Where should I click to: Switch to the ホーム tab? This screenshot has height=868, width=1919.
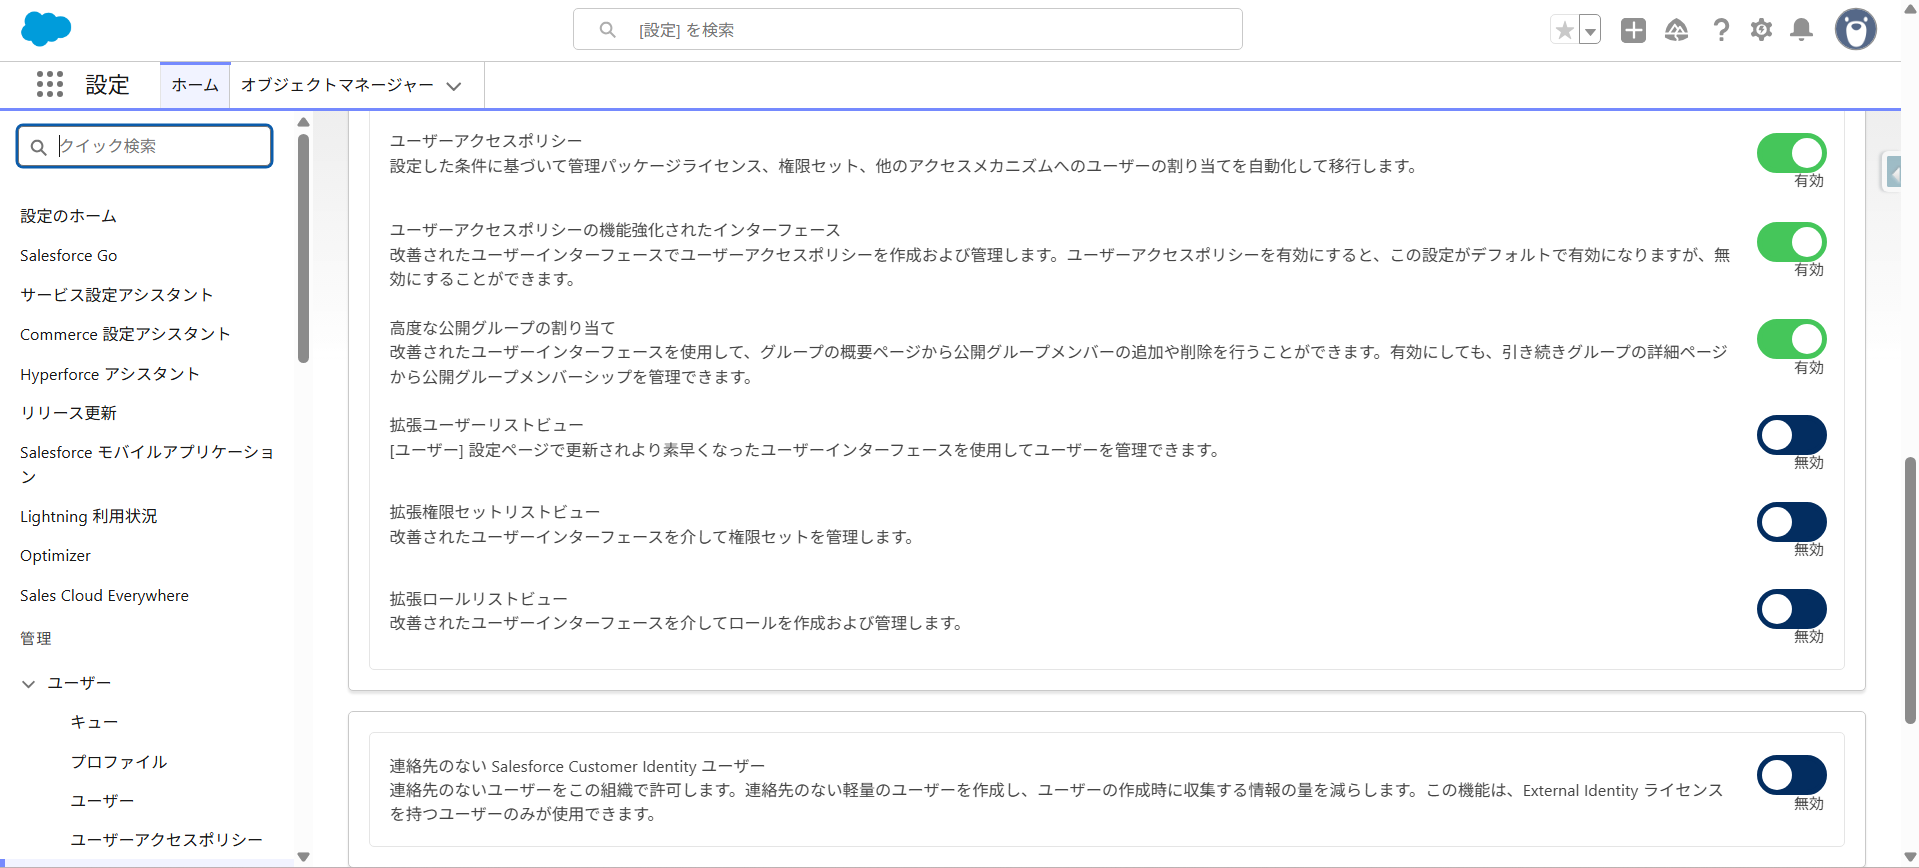[x=195, y=85]
